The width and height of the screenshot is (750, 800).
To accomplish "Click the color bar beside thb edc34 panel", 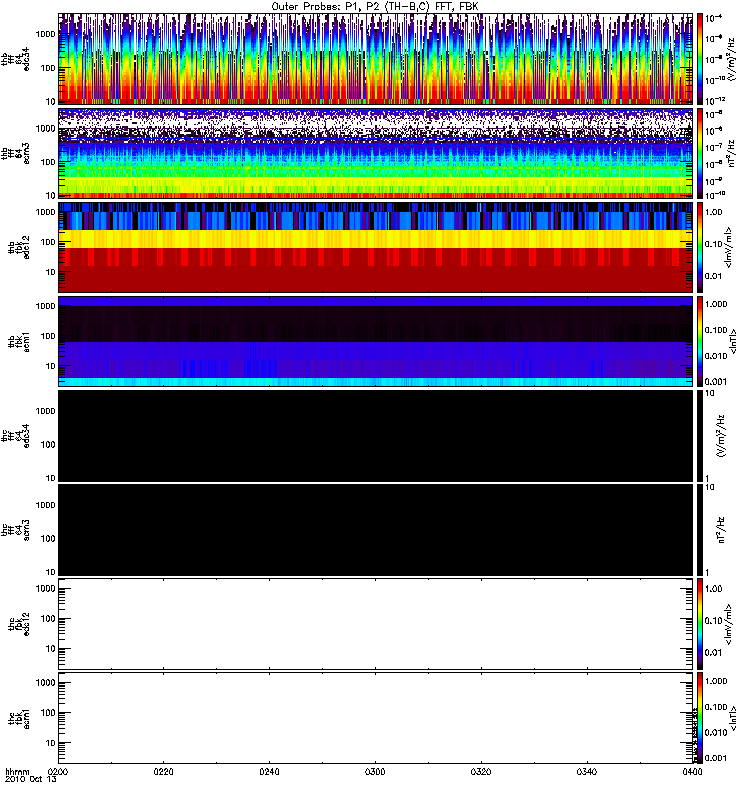I will pyautogui.click(x=700, y=59).
